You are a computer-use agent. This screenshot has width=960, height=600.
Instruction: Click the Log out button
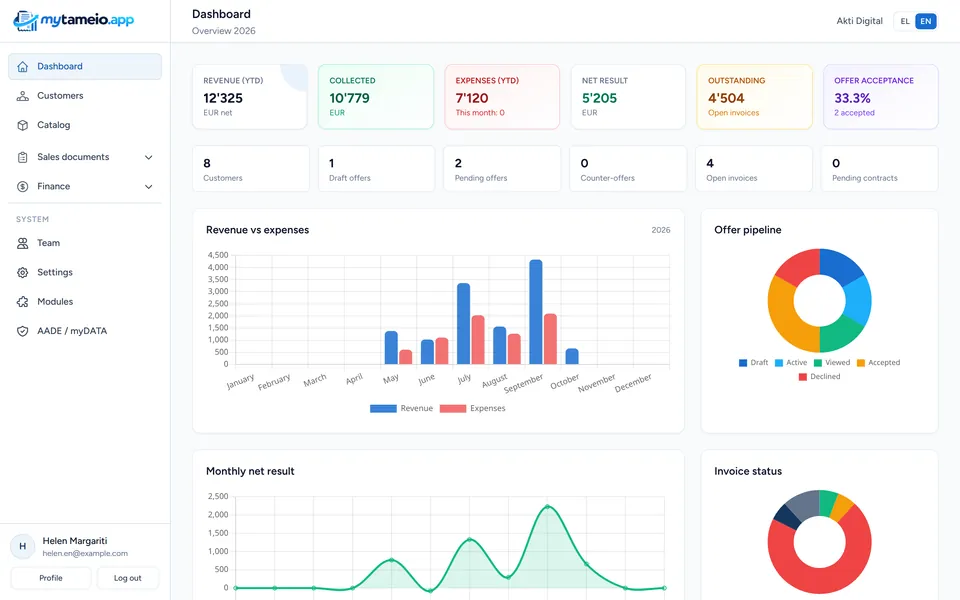[x=127, y=578]
